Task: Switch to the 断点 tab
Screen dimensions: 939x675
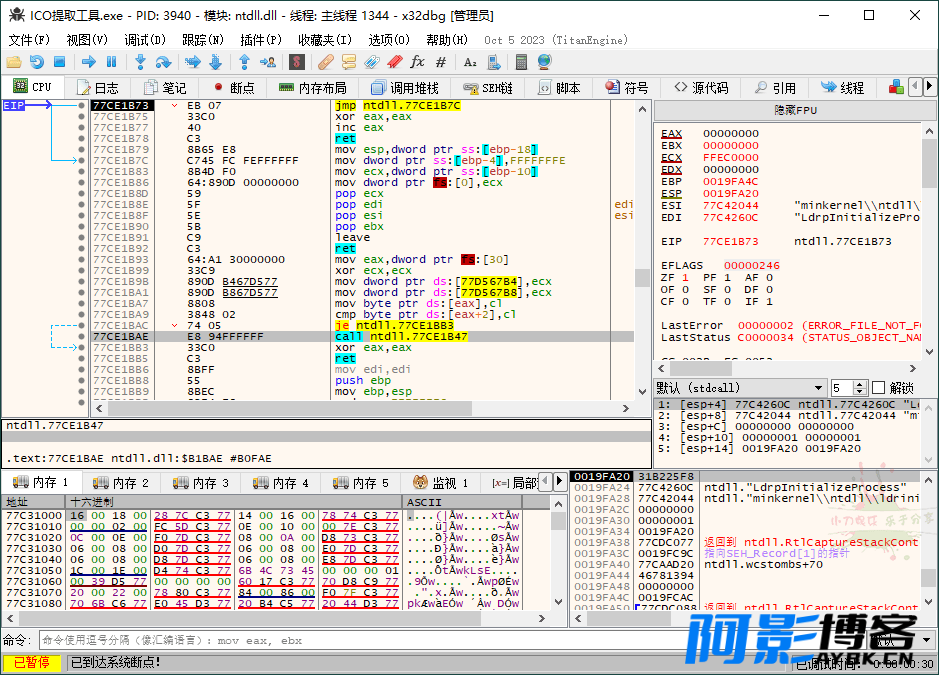Action: coord(234,88)
